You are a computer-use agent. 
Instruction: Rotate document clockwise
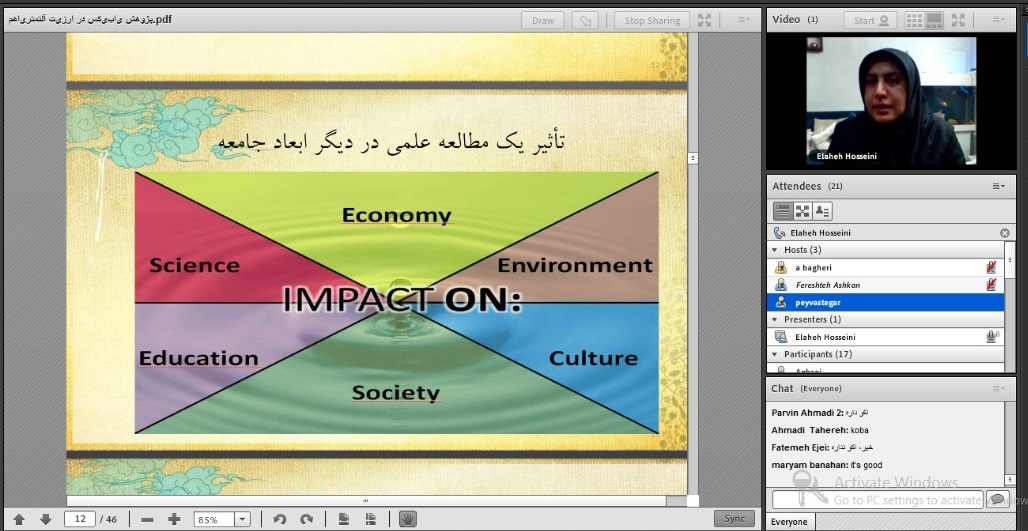[306, 519]
